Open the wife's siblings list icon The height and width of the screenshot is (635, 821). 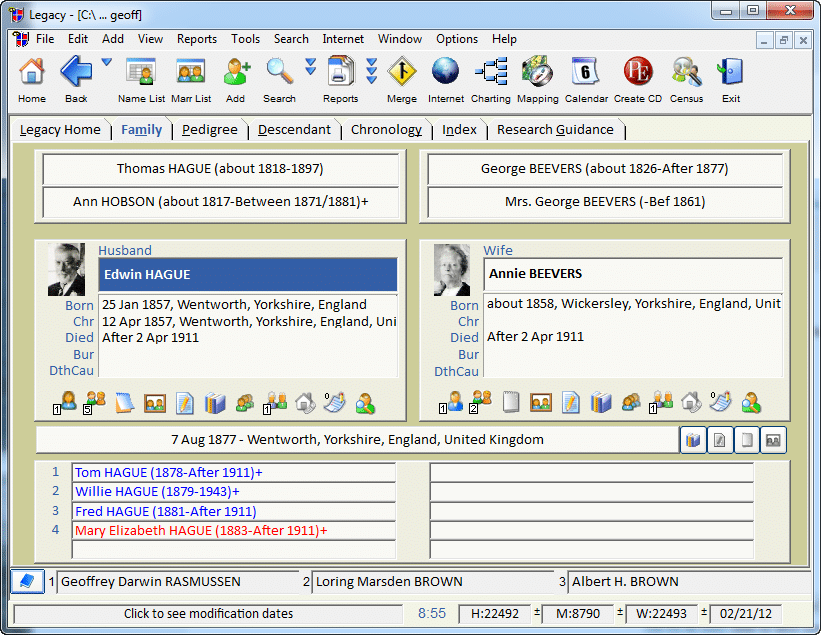[x=481, y=403]
